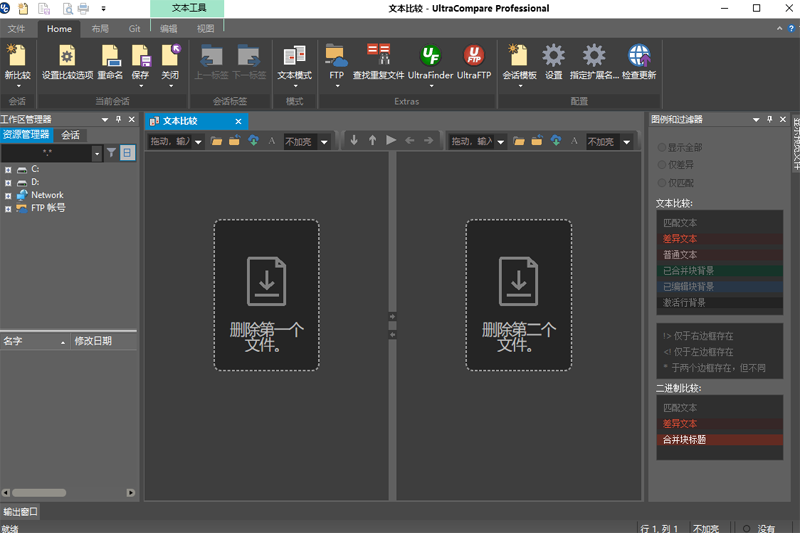
Task: Switch to the 编辑 ribbon tab
Action: coord(168,29)
